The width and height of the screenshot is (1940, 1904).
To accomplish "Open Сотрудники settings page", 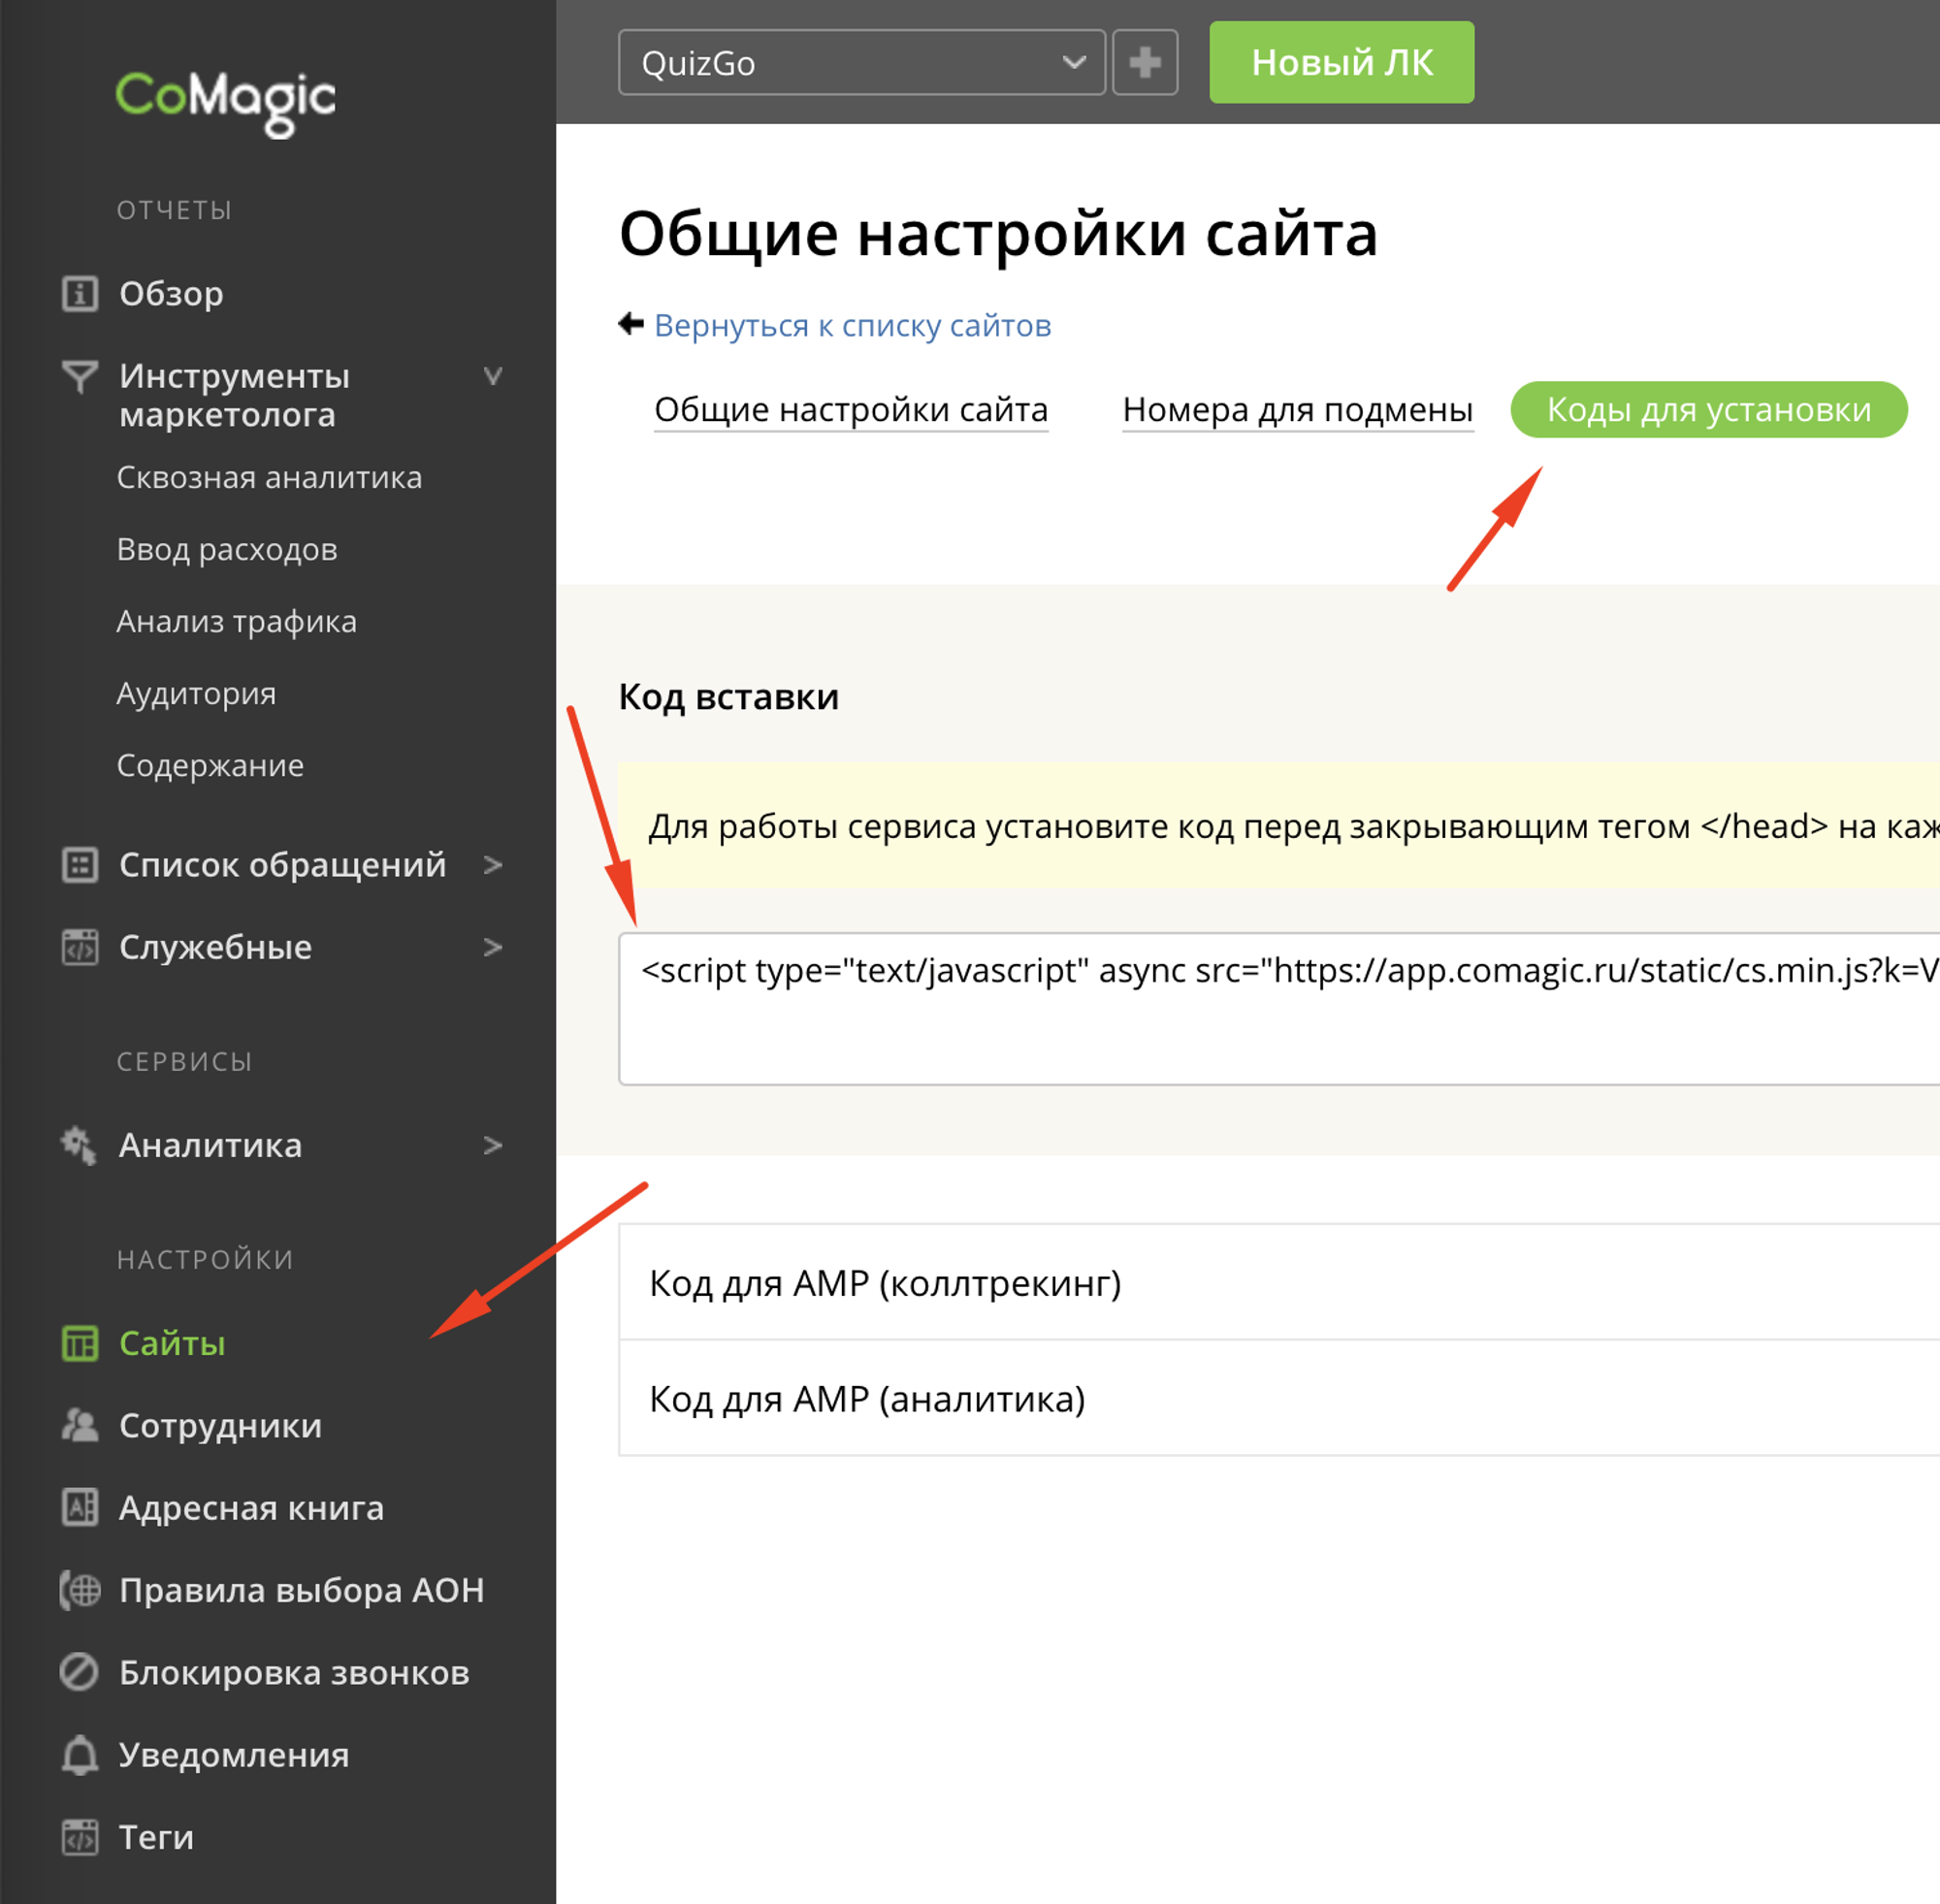I will point(220,1425).
